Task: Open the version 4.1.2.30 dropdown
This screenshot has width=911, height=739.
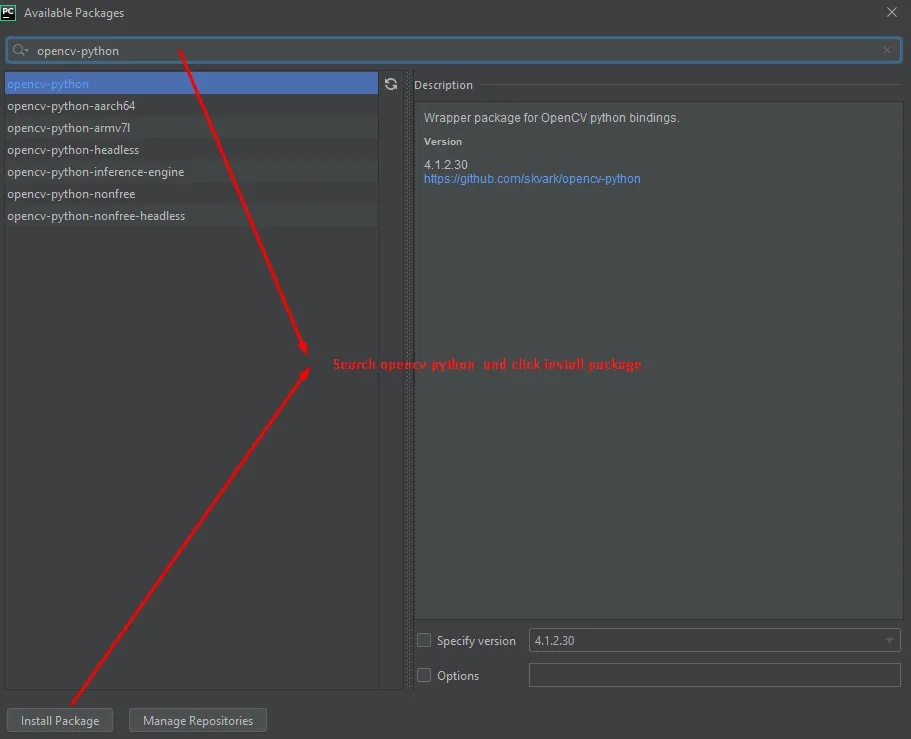Action: (x=715, y=640)
